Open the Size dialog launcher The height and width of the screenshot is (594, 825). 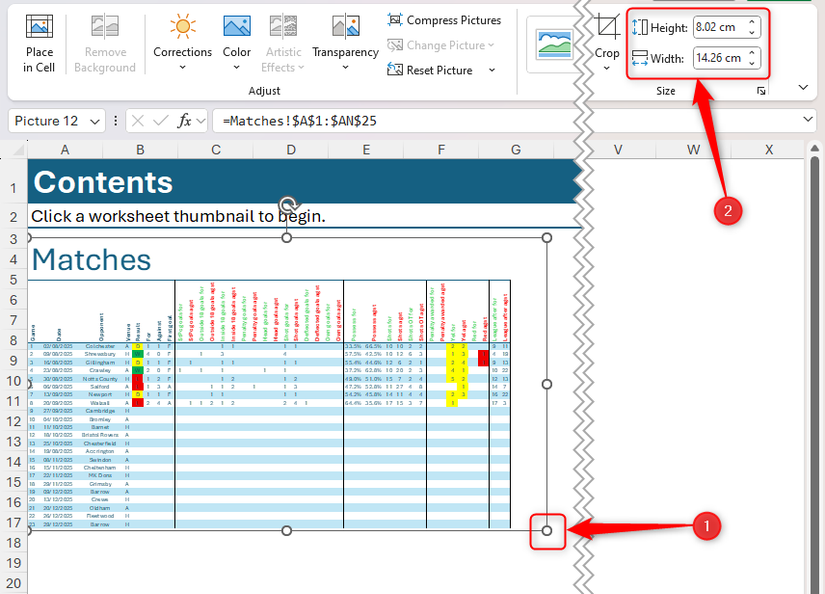tap(762, 91)
